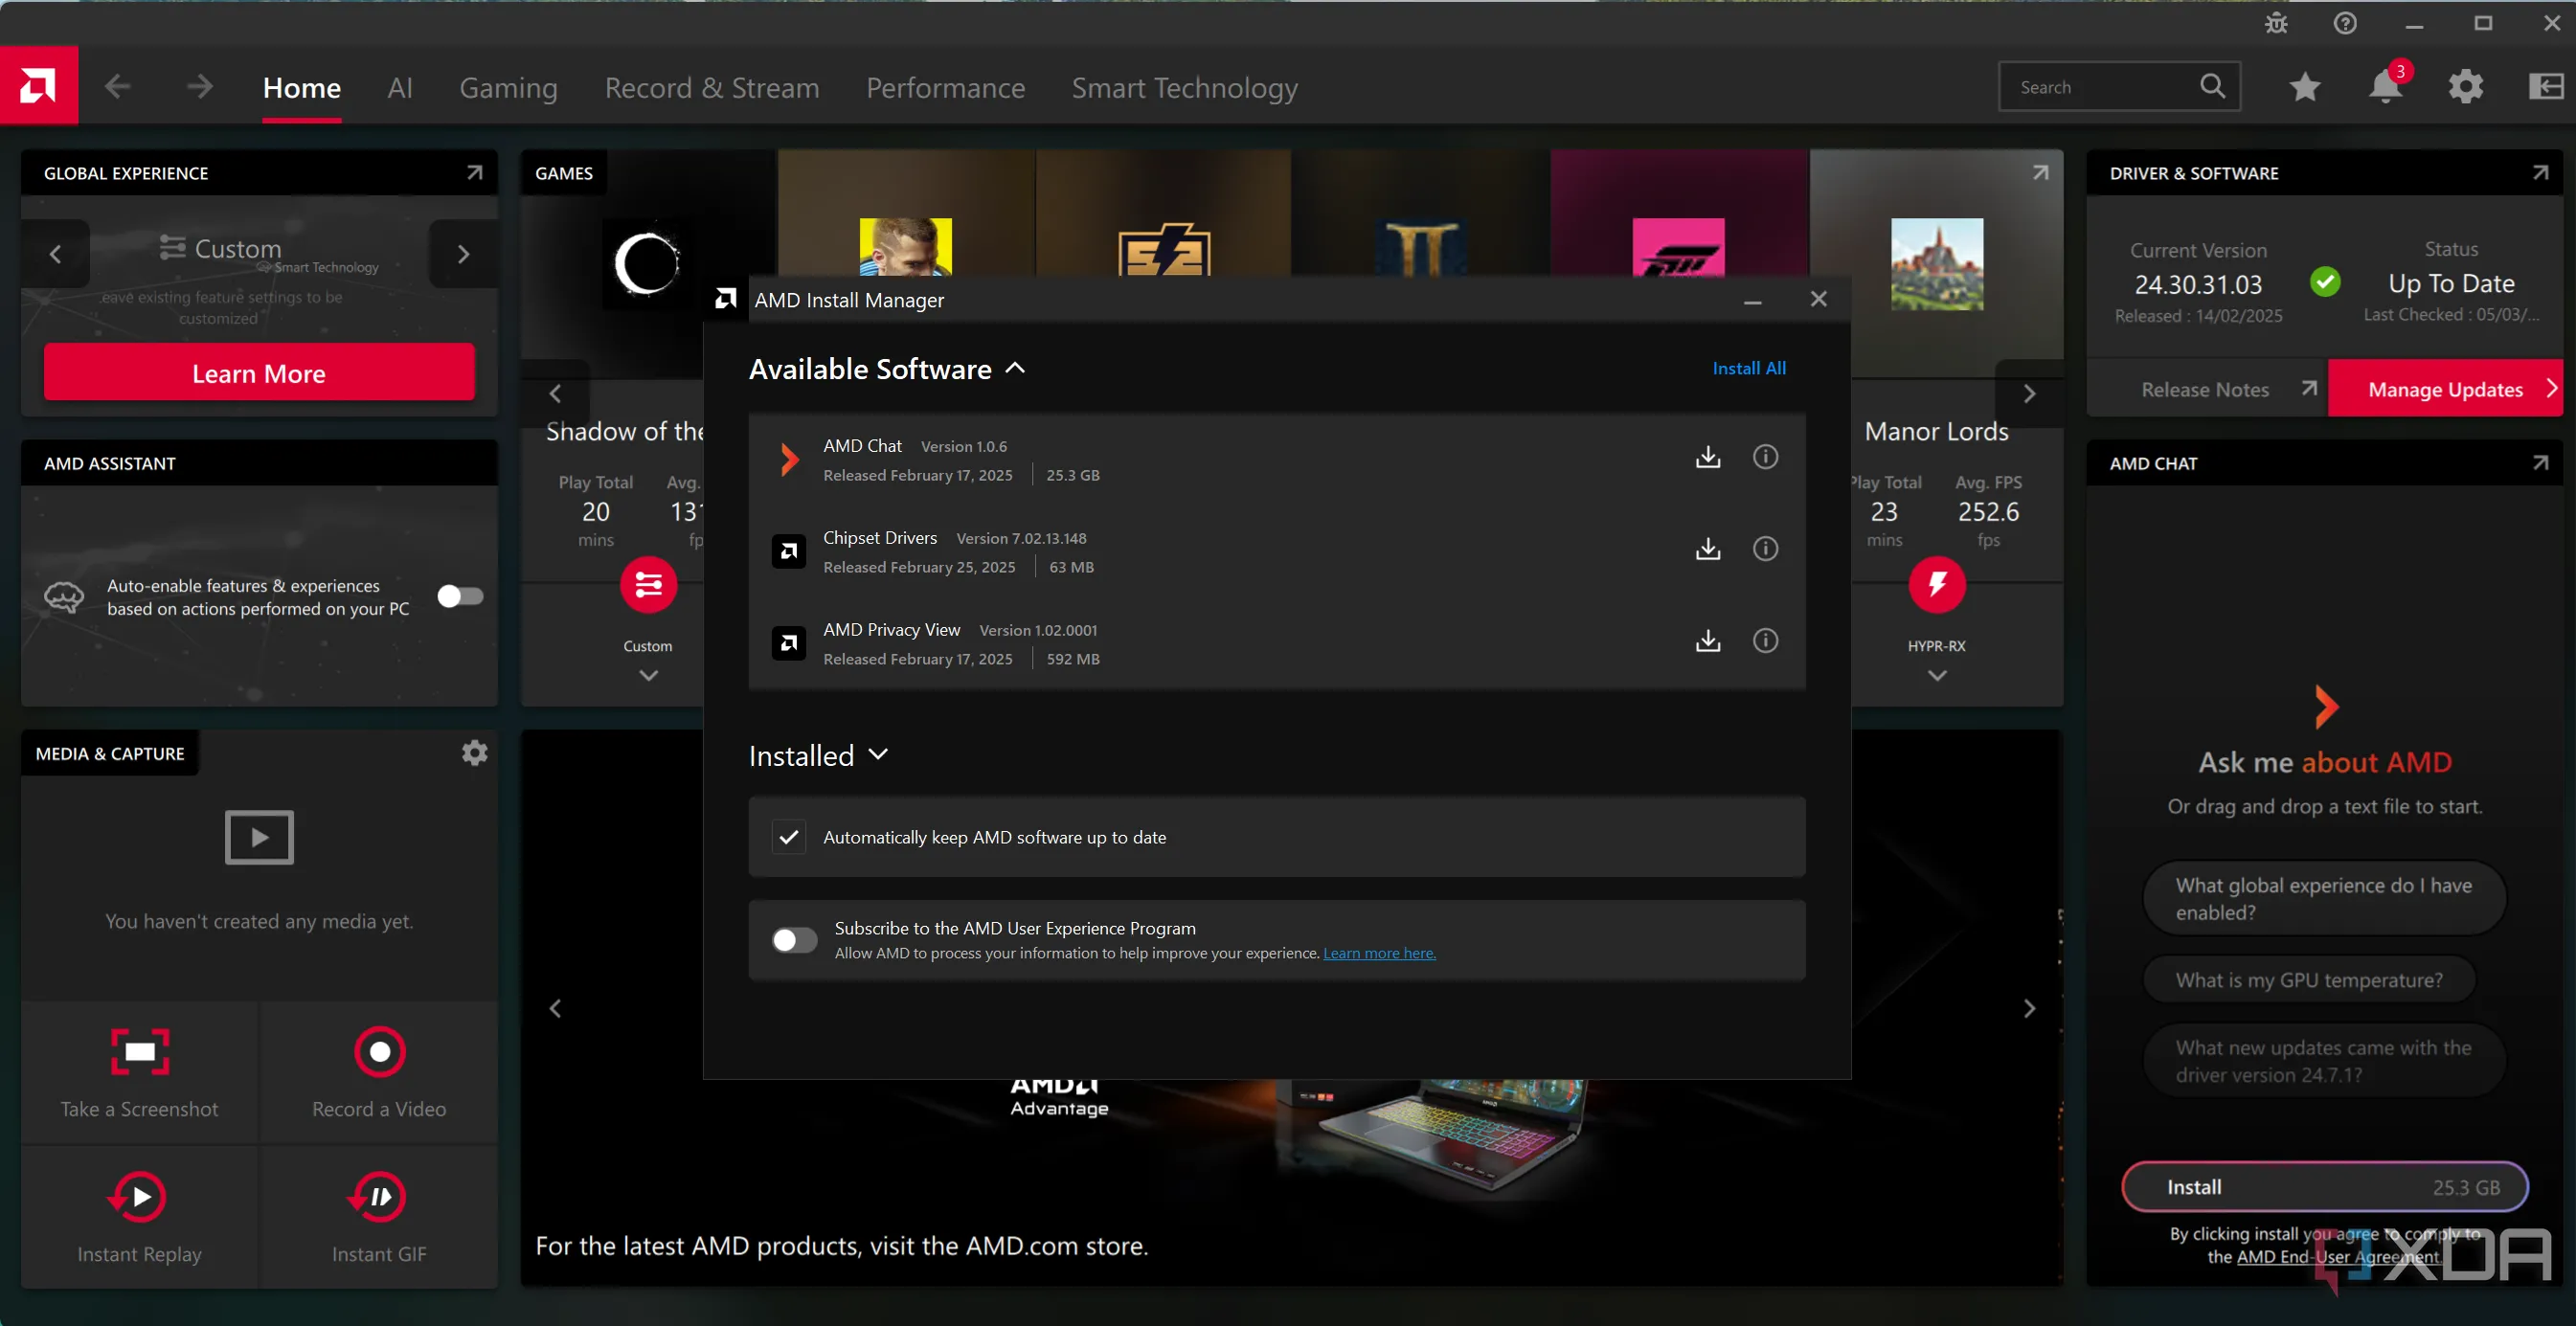Uncheck automatically keep AMD software up to date

tap(789, 838)
